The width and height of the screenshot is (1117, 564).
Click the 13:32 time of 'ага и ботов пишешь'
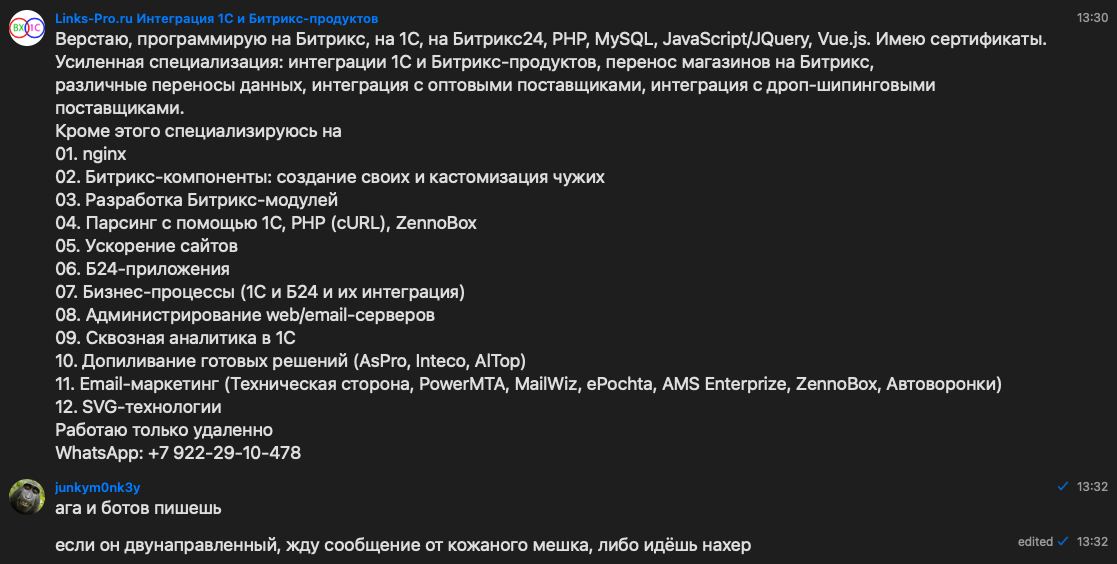coord(1092,487)
